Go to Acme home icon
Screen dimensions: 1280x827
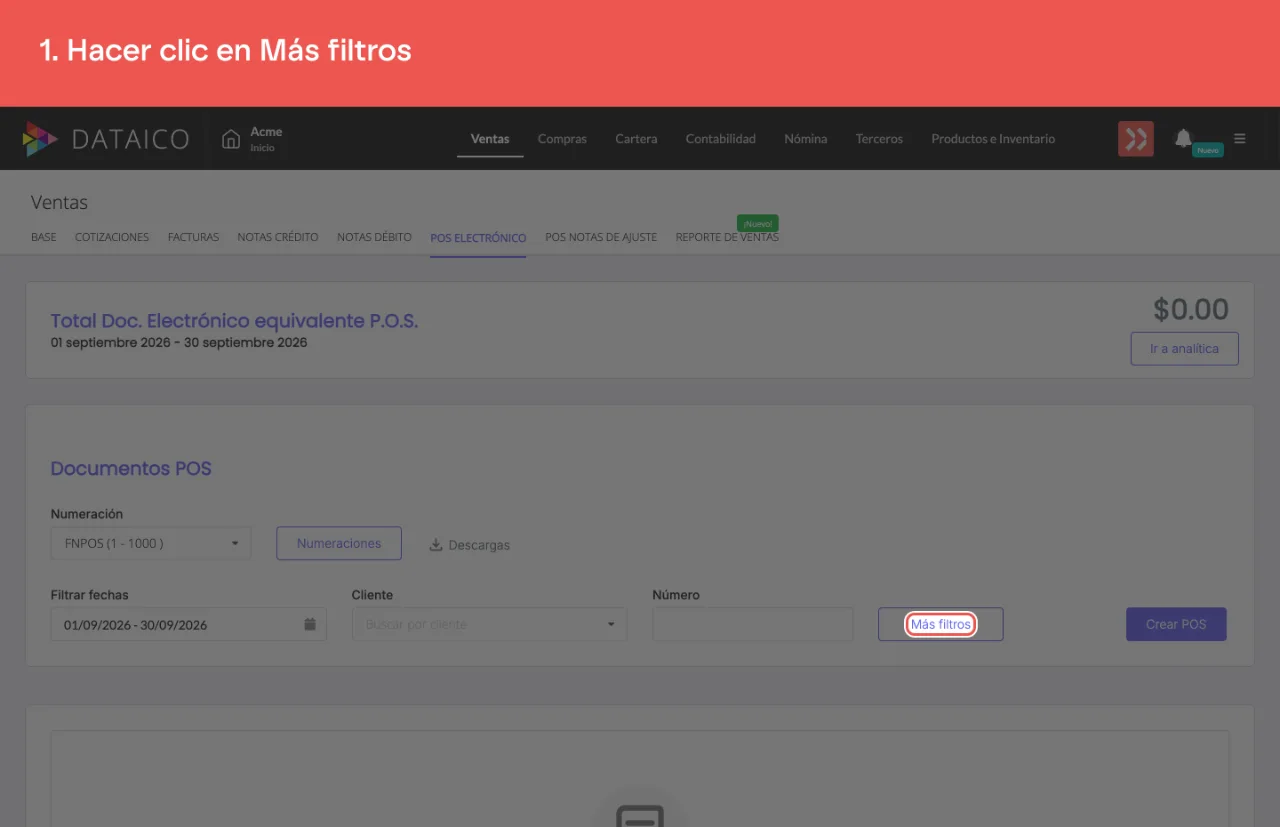tap(231, 139)
